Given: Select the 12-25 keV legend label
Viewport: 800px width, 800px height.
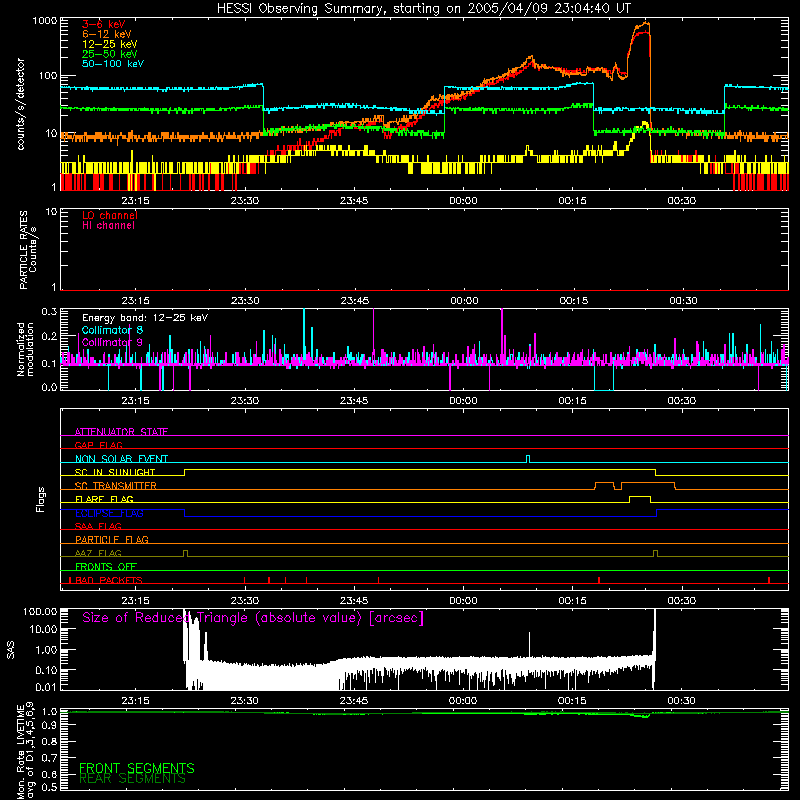Looking at the screenshot, I should pyautogui.click(x=110, y=44).
